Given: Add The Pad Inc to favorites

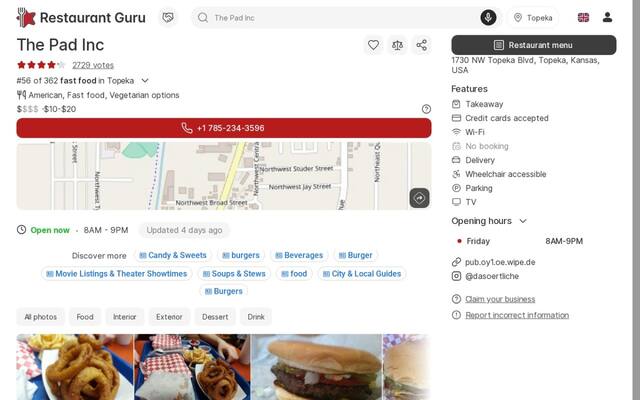Looking at the screenshot, I should click(x=373, y=45).
